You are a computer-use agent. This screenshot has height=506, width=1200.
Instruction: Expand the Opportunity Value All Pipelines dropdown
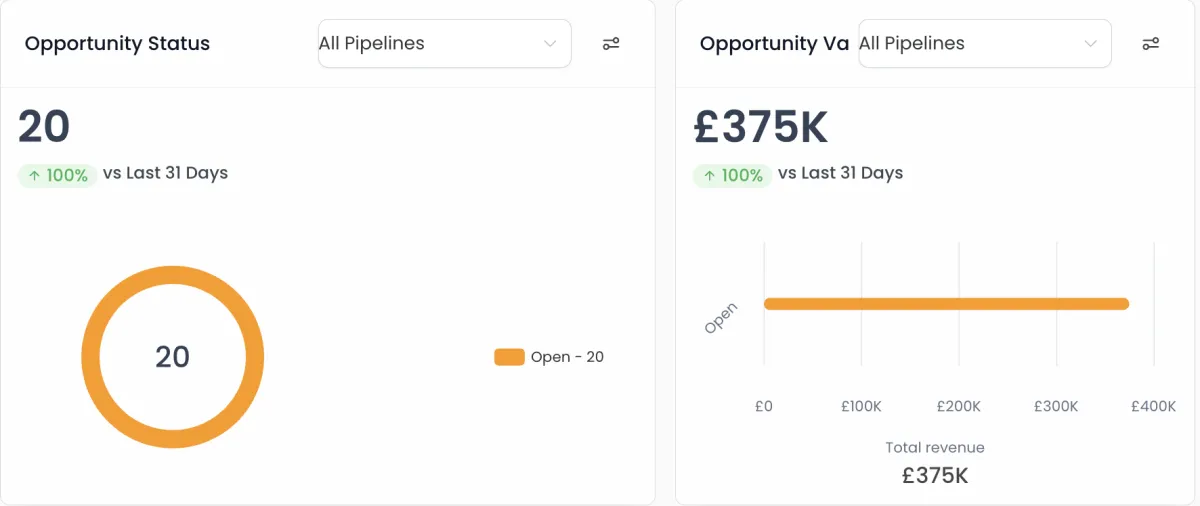point(984,44)
